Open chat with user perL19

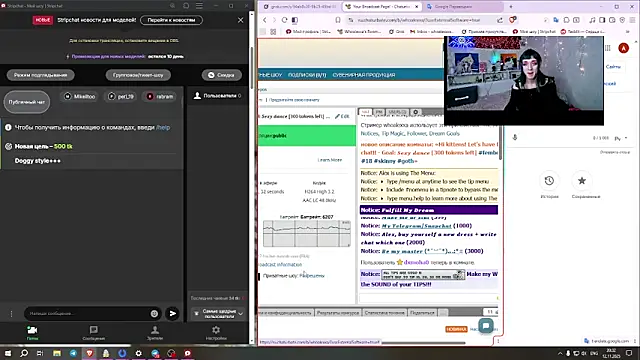click(121, 96)
